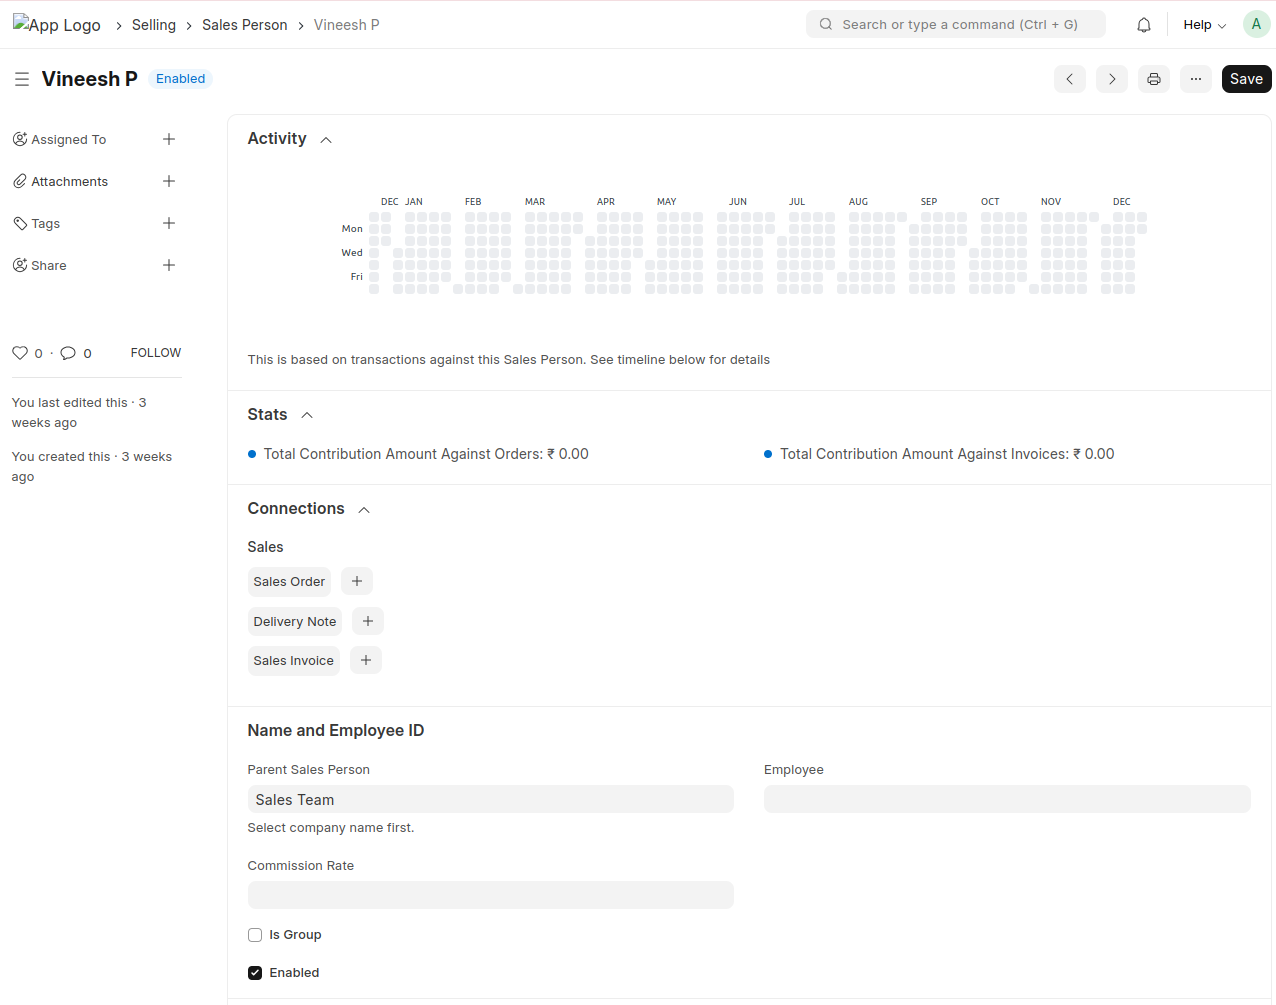Add an assignment via Assigned To plus

coord(169,139)
